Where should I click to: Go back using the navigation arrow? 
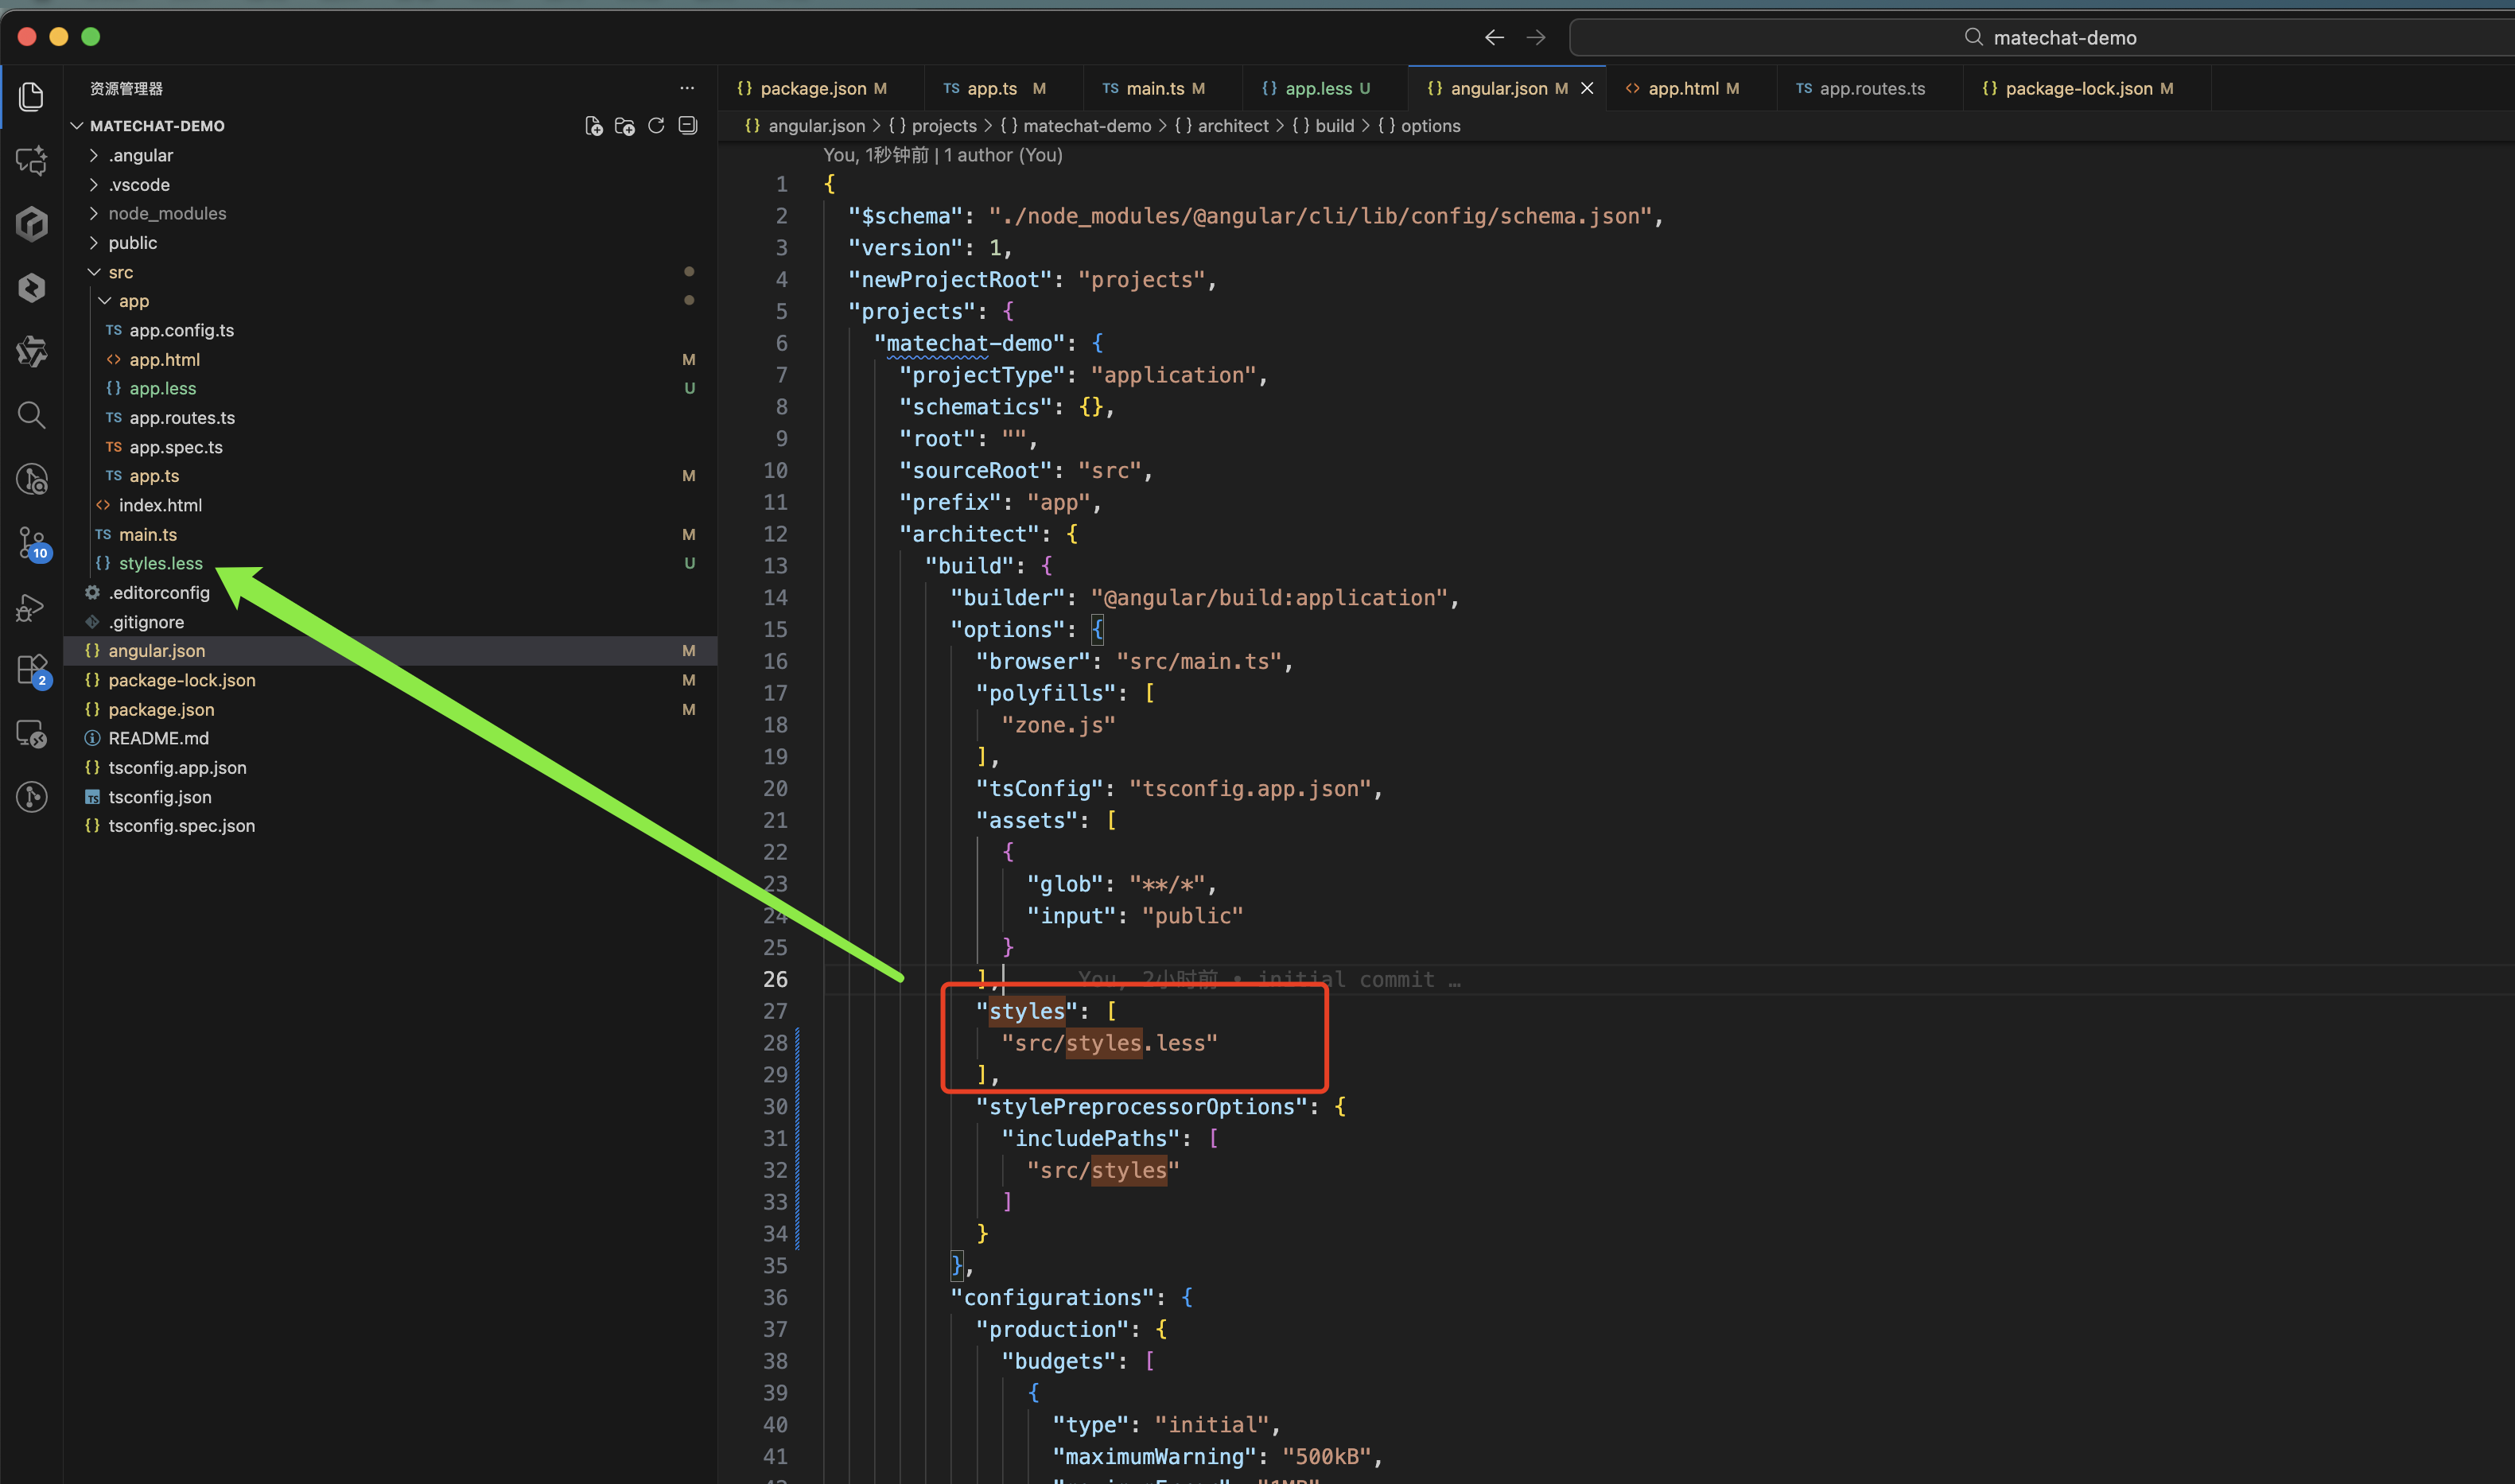pyautogui.click(x=1494, y=37)
